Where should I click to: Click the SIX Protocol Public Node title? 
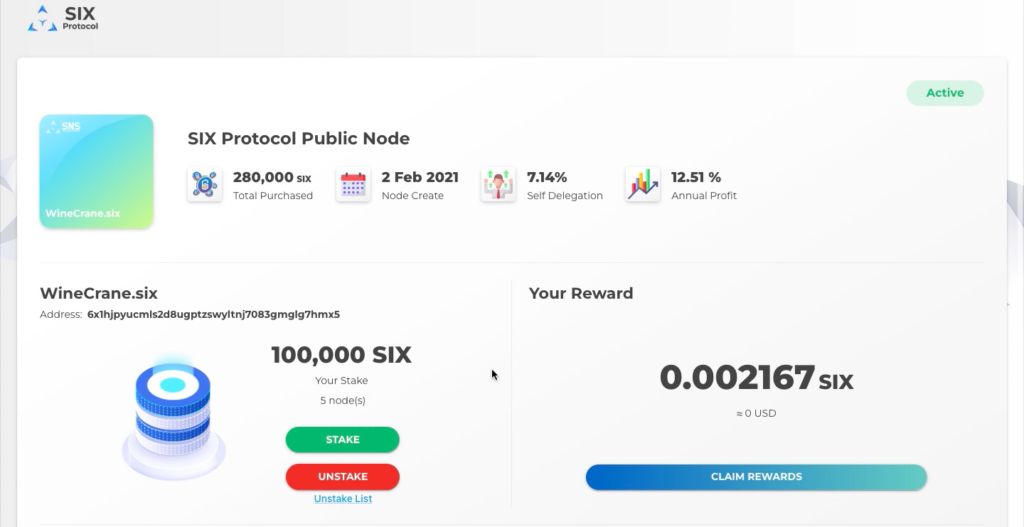click(x=299, y=139)
